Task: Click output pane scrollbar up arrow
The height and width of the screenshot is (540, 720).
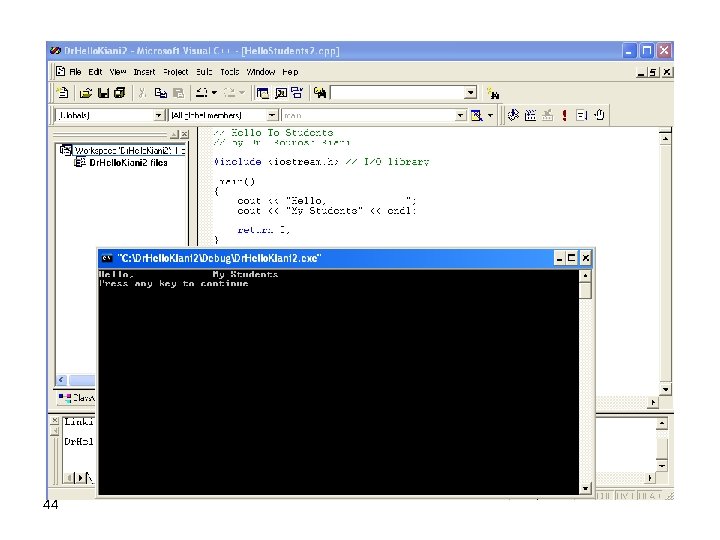Action: pos(662,423)
